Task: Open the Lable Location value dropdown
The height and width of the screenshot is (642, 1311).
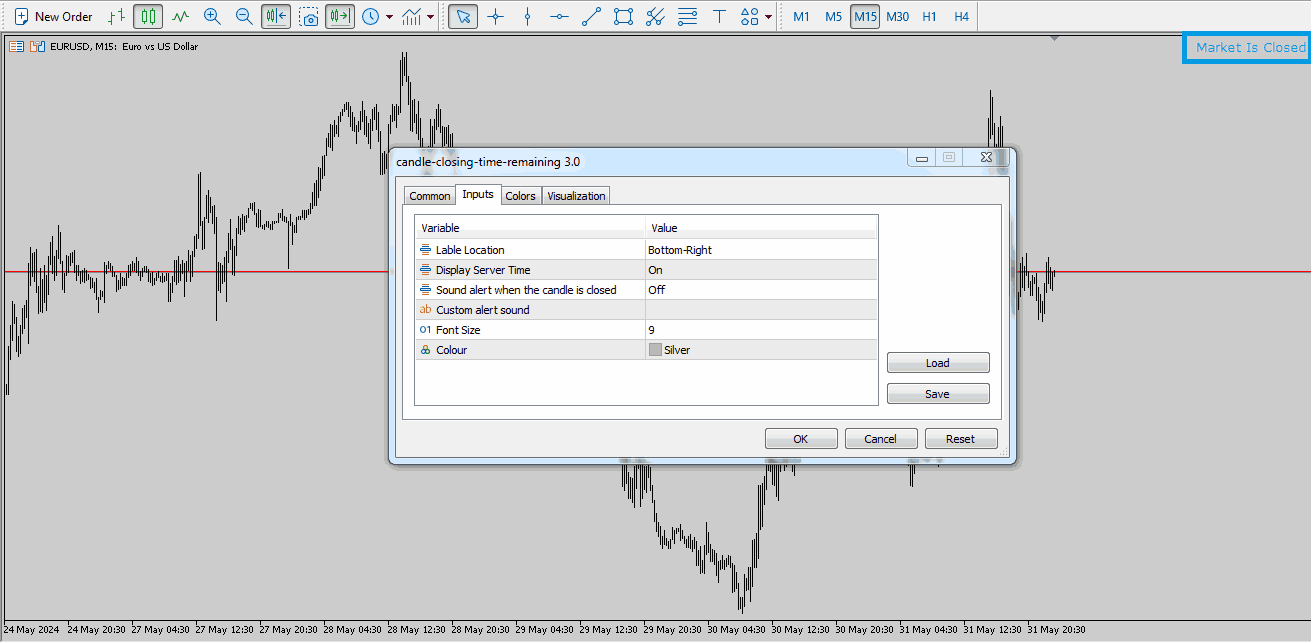Action: point(760,250)
